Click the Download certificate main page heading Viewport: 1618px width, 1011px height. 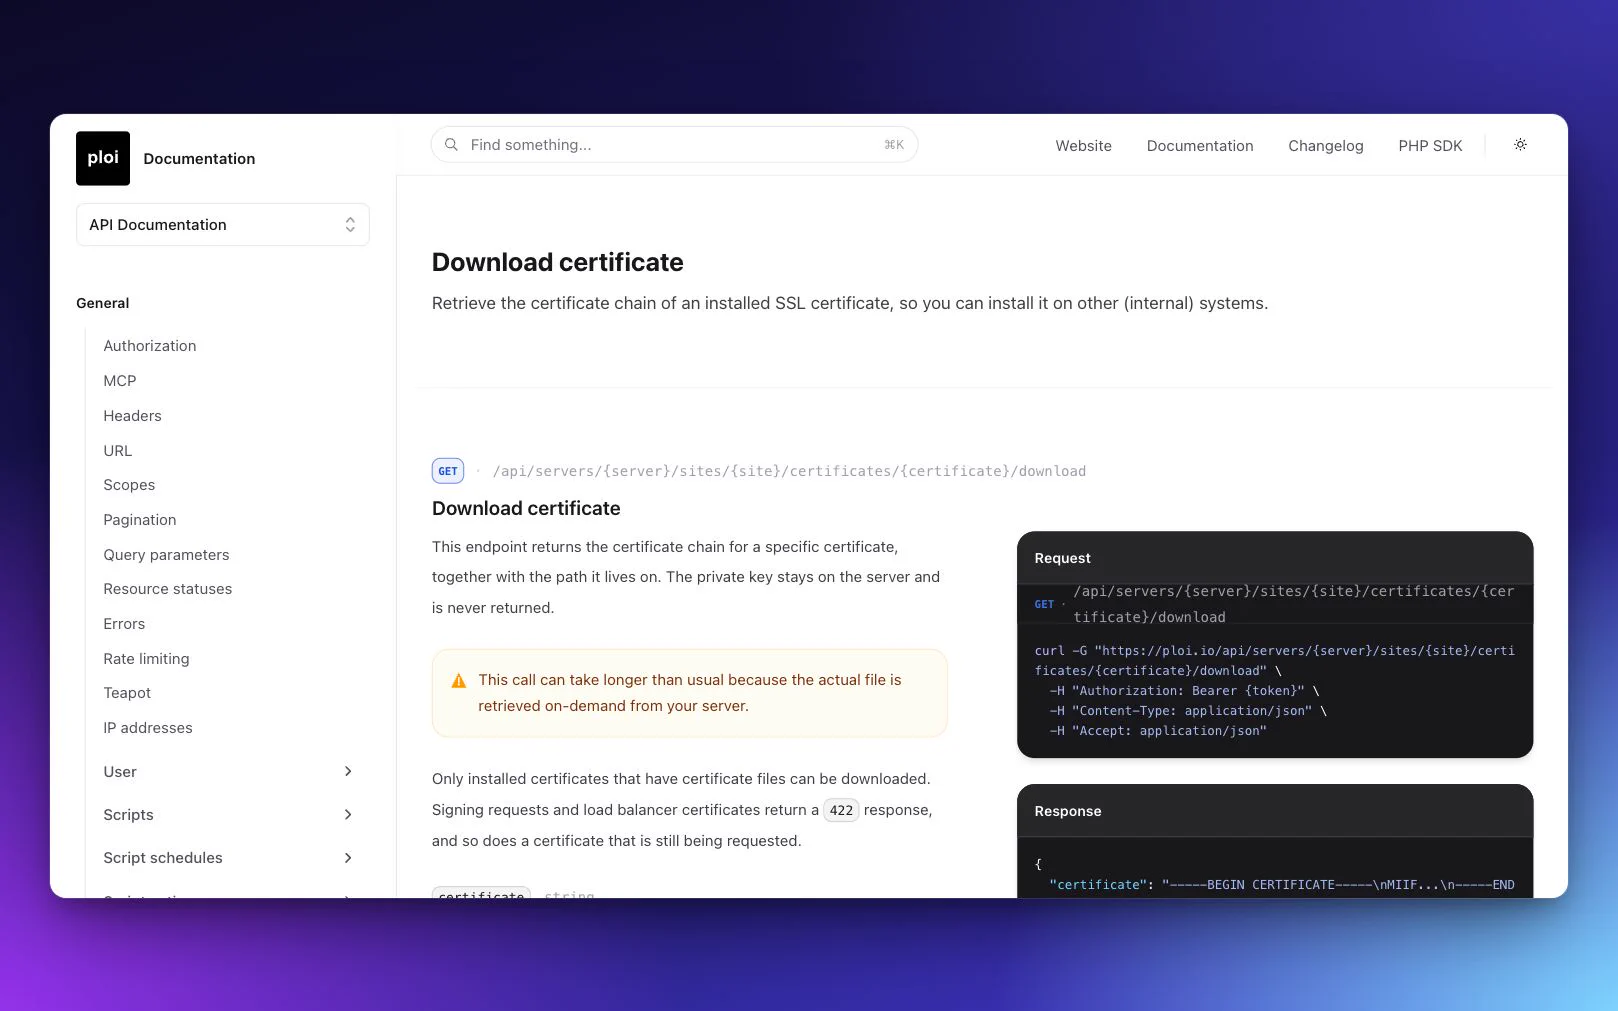[558, 262]
